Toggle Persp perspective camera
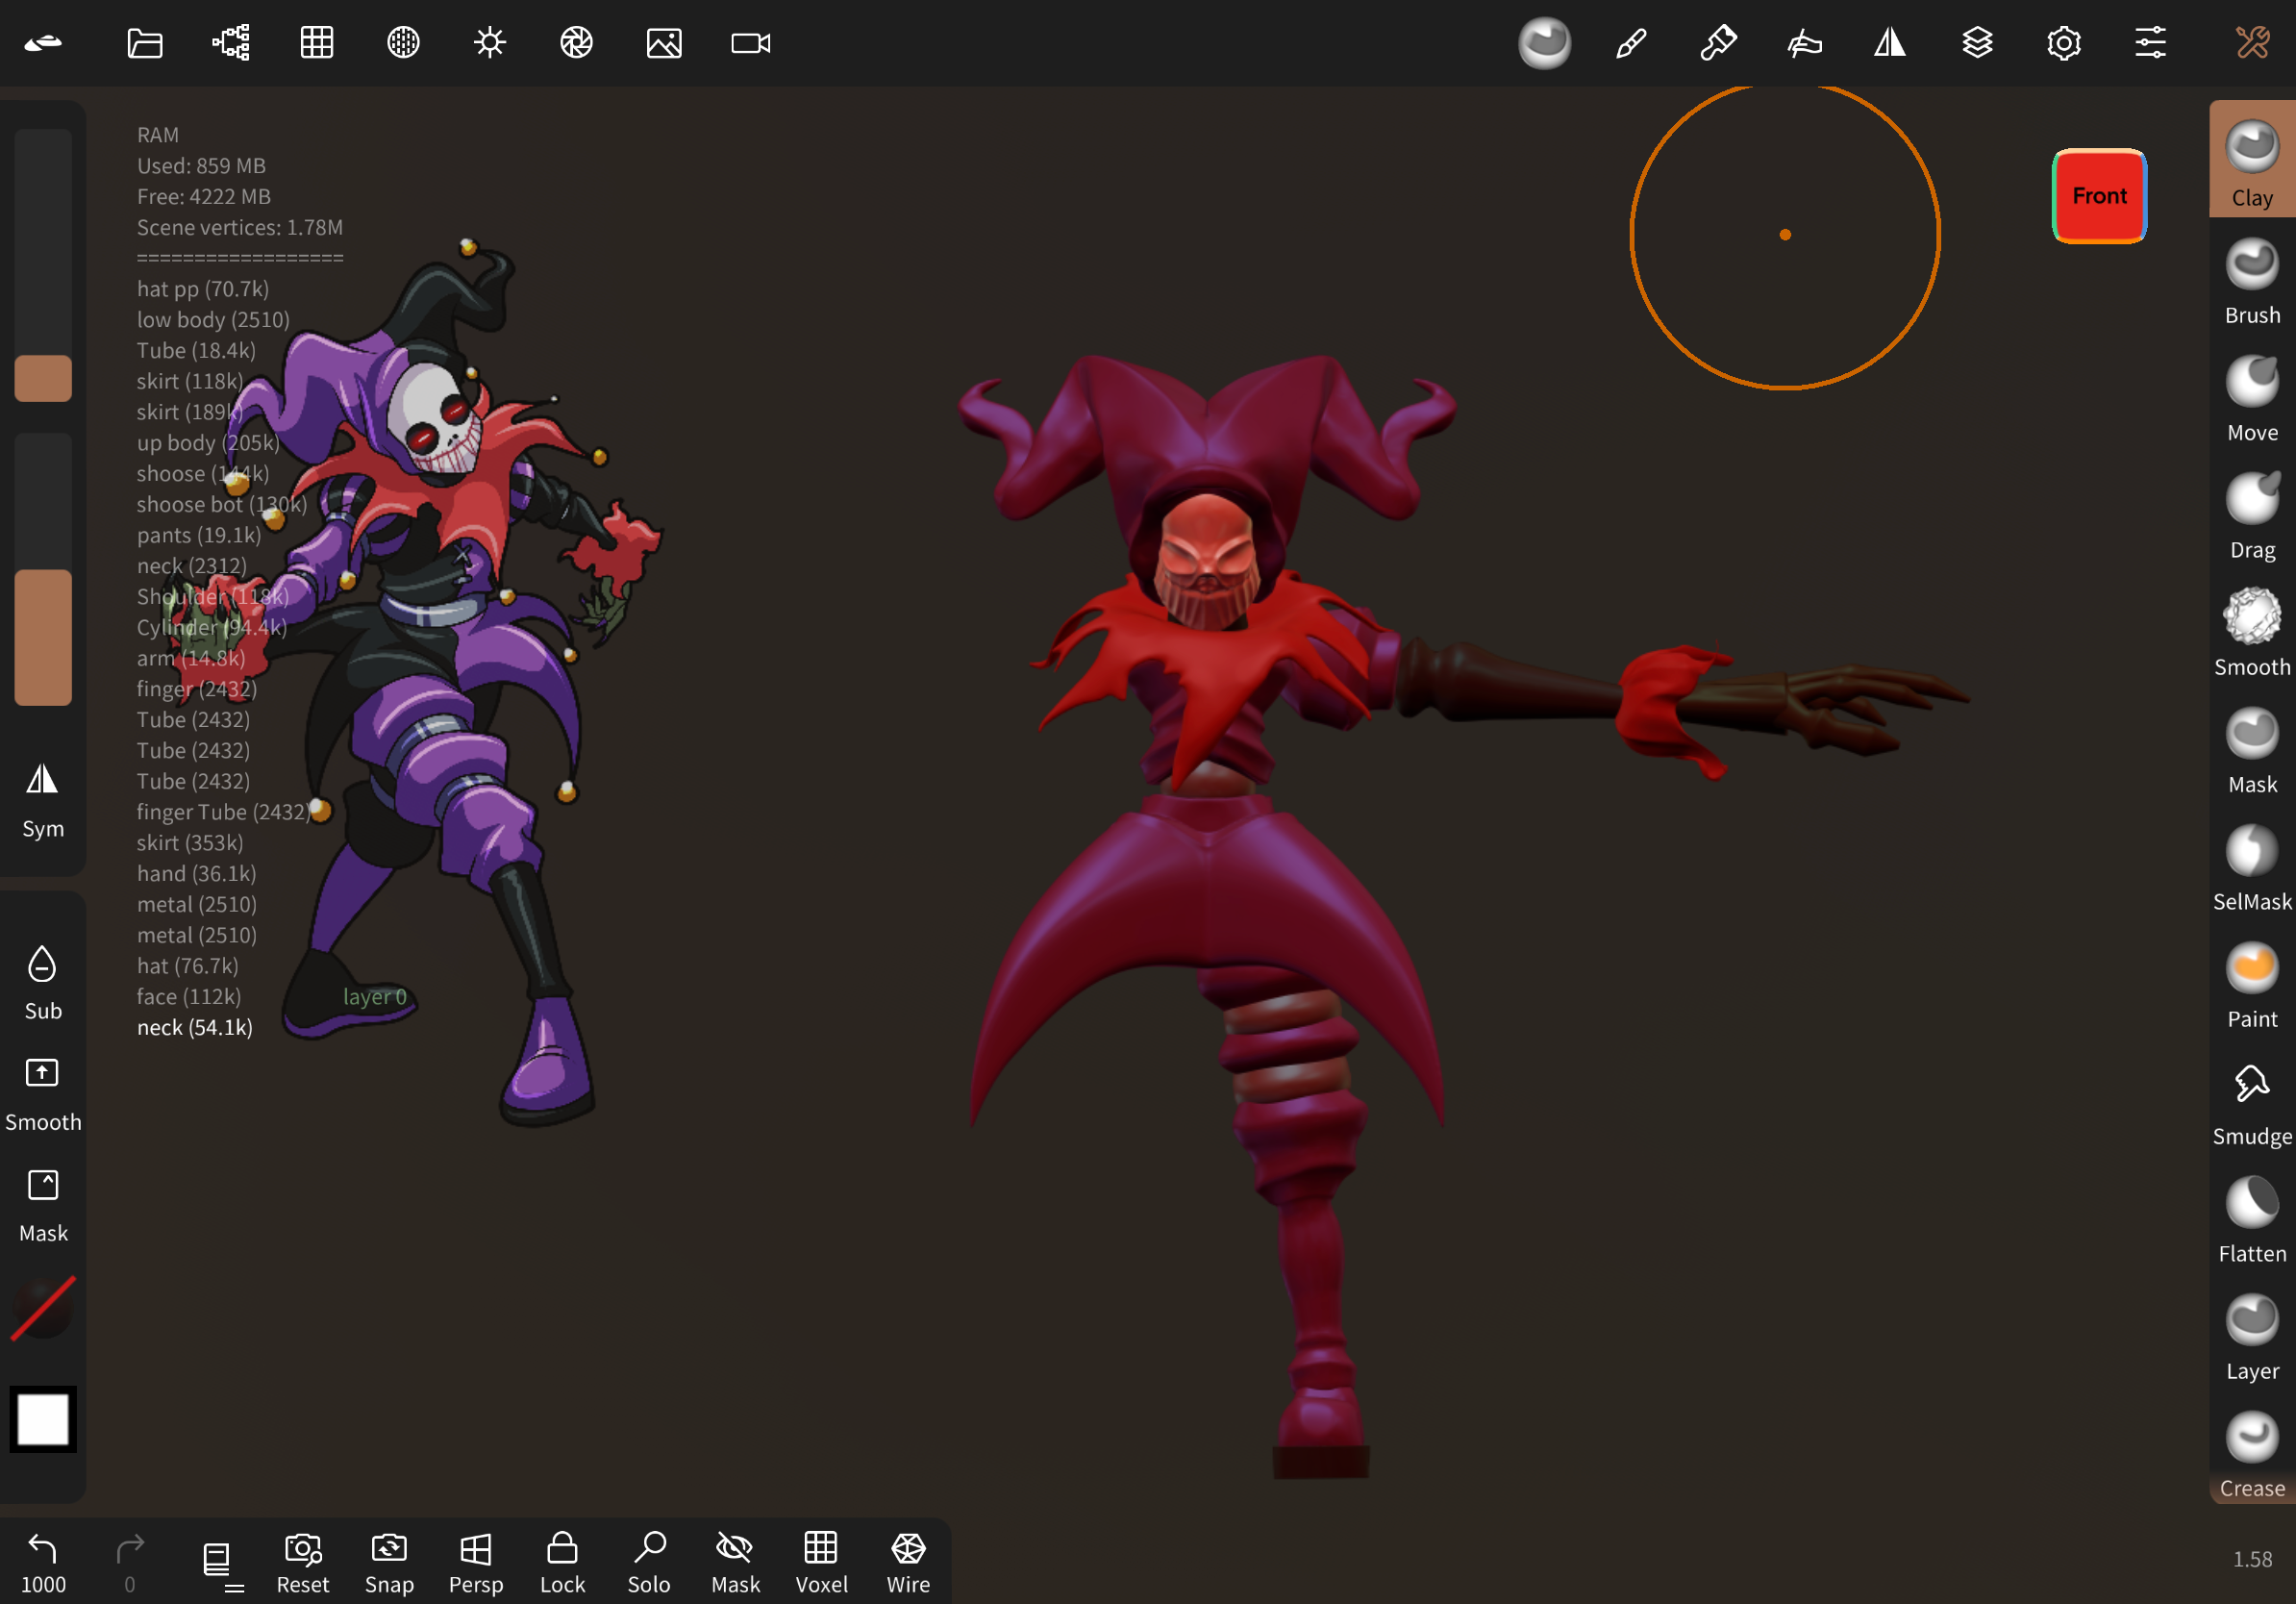2296x1604 pixels. point(476,1563)
